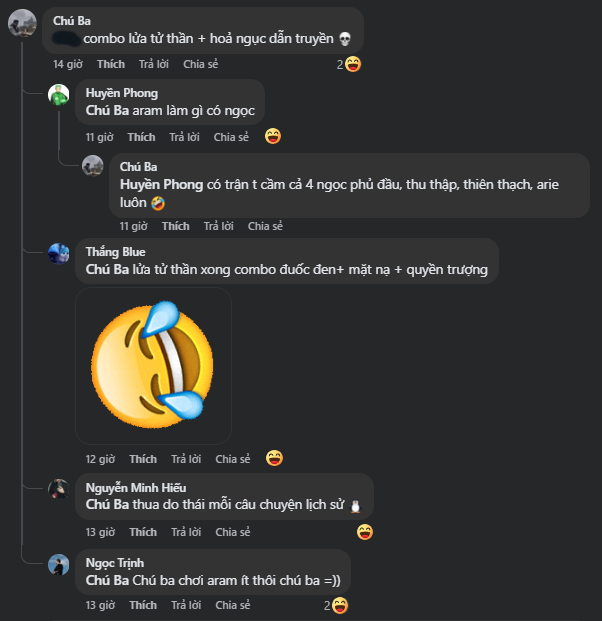View reactions on Thắng Blue's comment
Viewport: 602px width, 621px height.
274,459
